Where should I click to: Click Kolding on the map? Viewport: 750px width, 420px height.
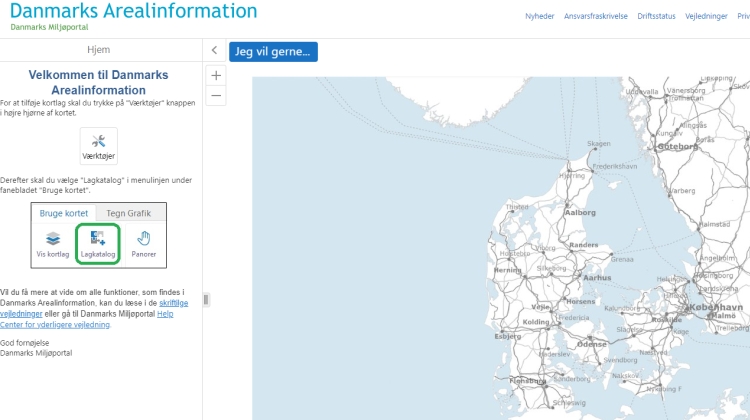pyautogui.click(x=536, y=322)
